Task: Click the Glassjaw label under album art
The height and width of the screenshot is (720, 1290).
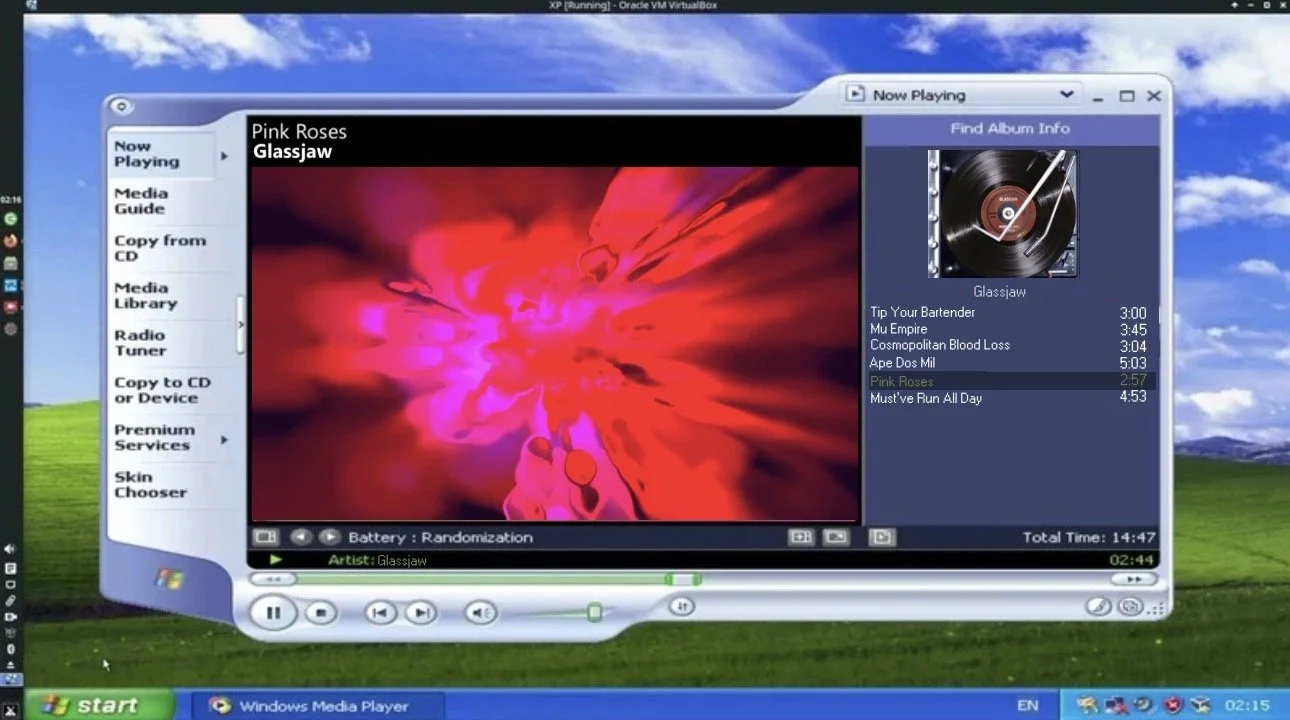Action: coord(999,292)
